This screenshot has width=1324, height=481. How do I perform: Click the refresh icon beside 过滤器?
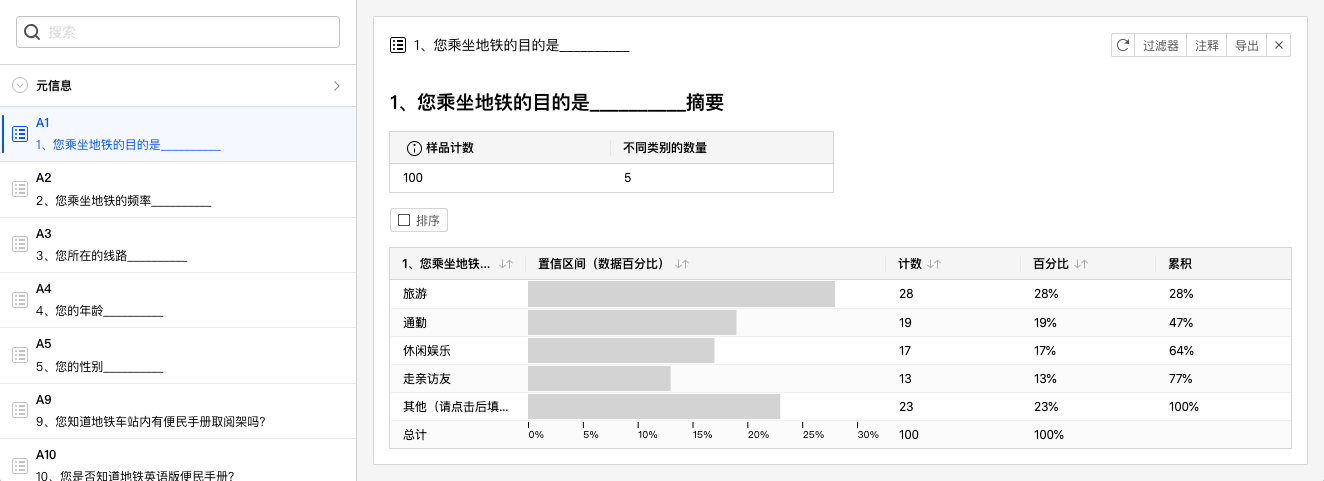point(1123,45)
